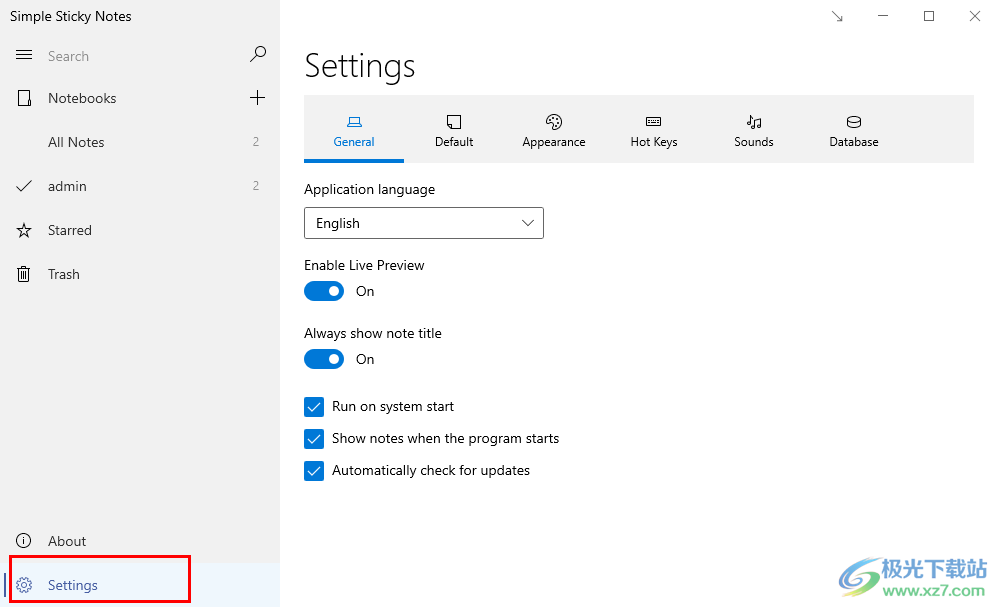Open the Trash bin icon
998x607 pixels.
point(24,274)
